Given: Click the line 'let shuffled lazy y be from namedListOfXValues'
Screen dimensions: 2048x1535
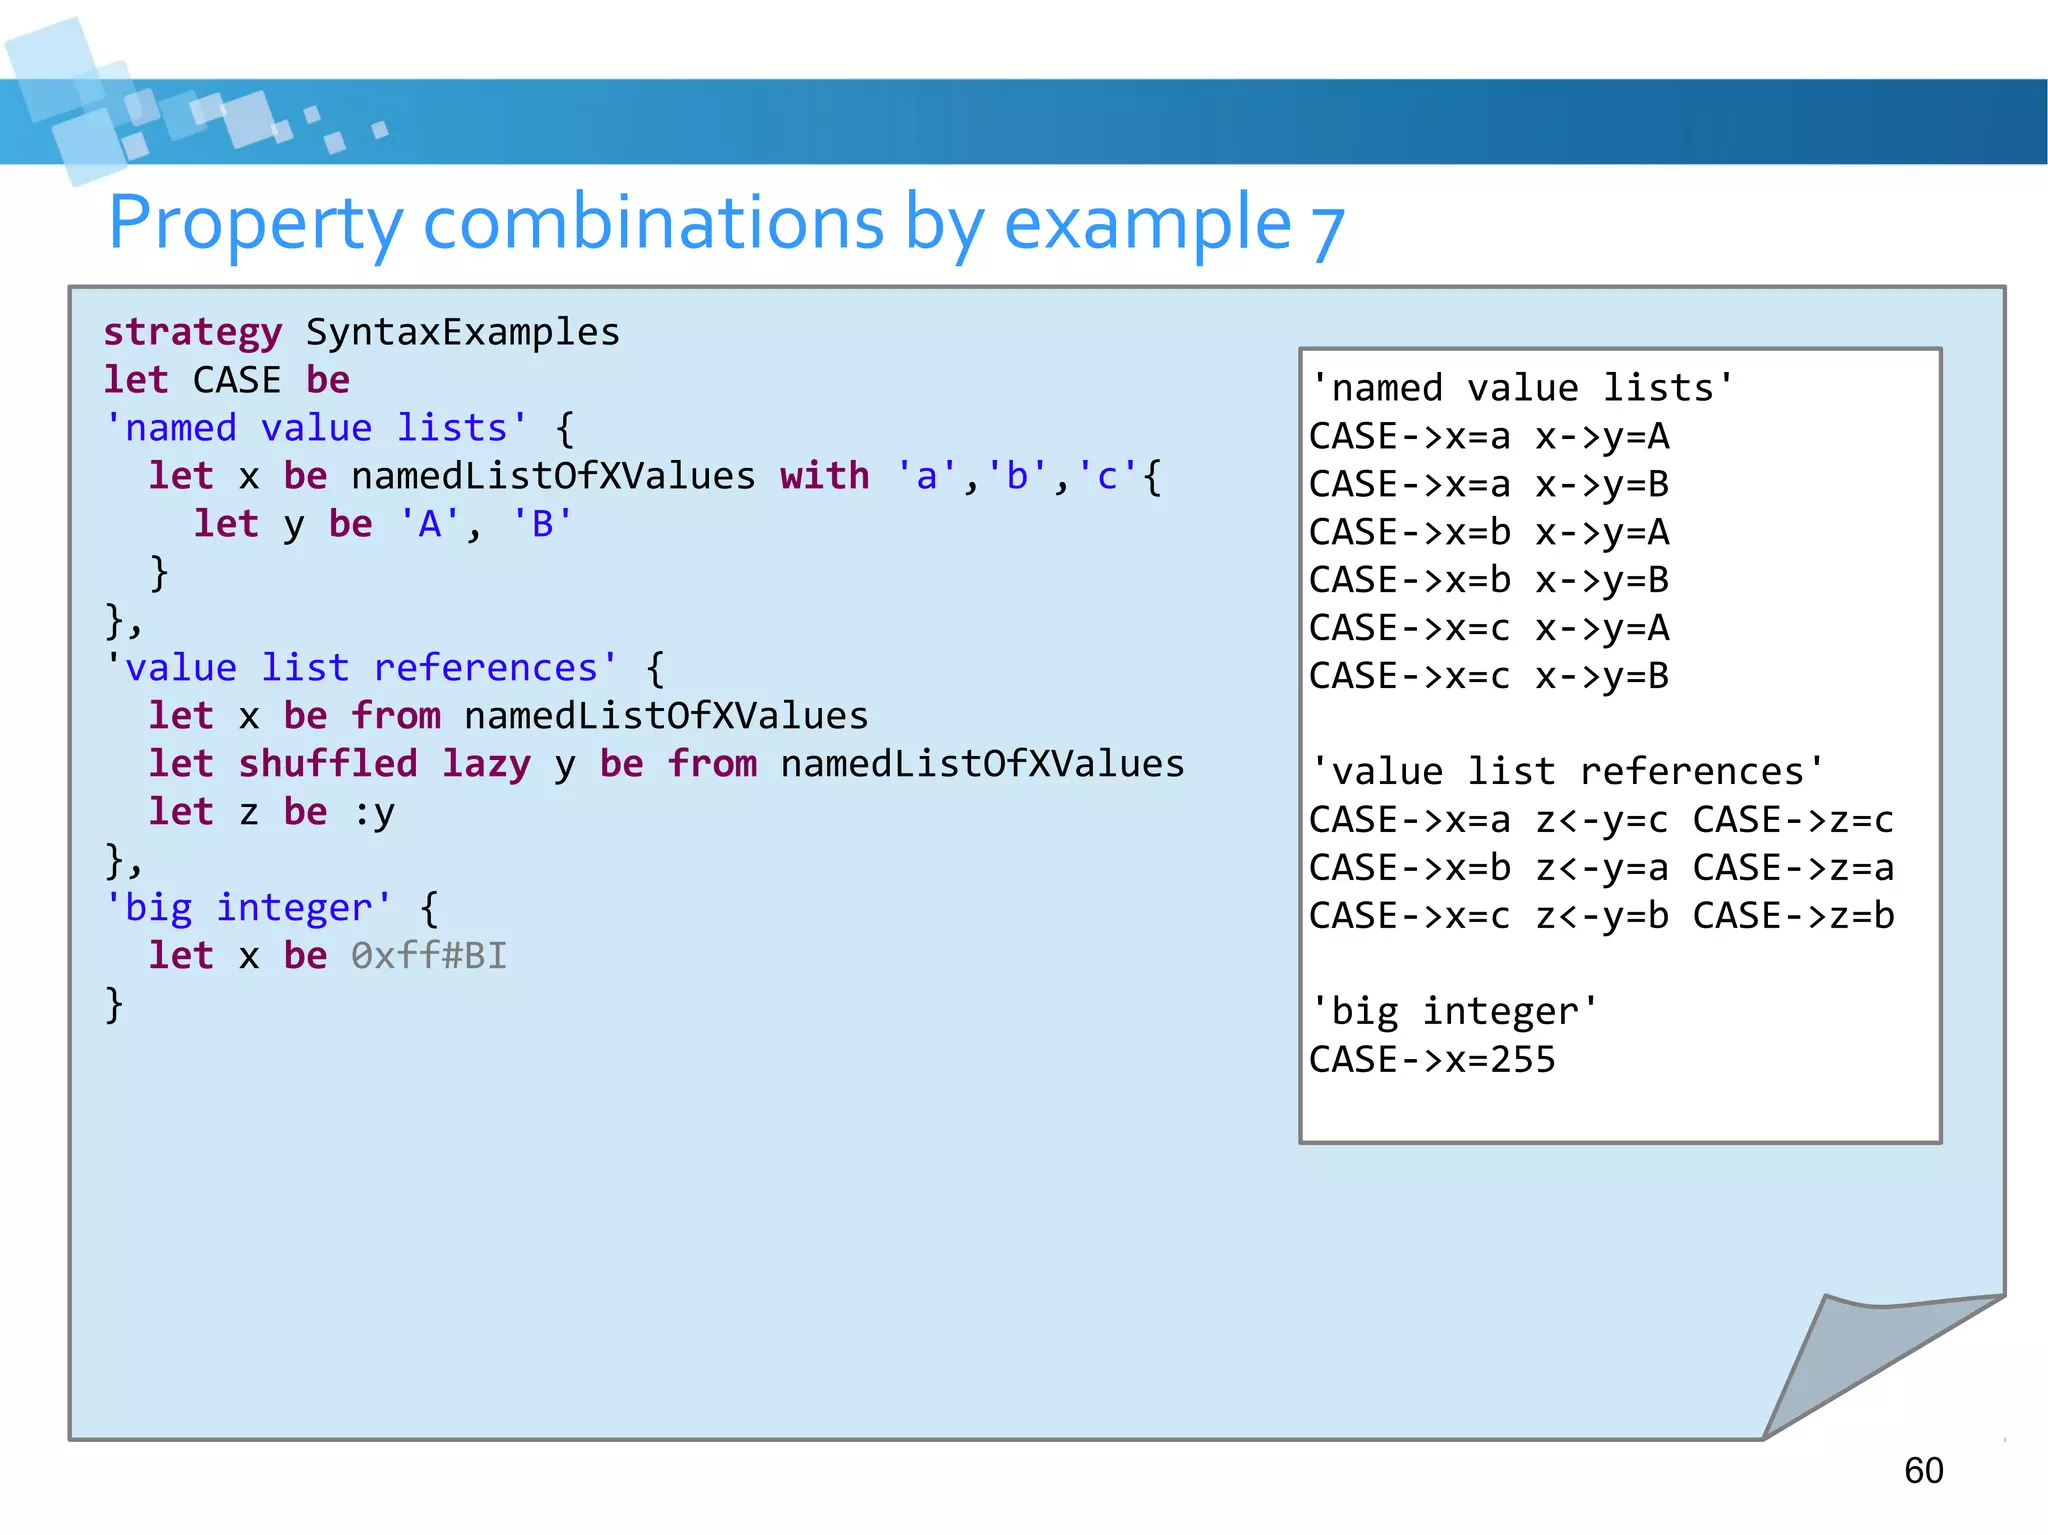Looking at the screenshot, I should pos(666,764).
